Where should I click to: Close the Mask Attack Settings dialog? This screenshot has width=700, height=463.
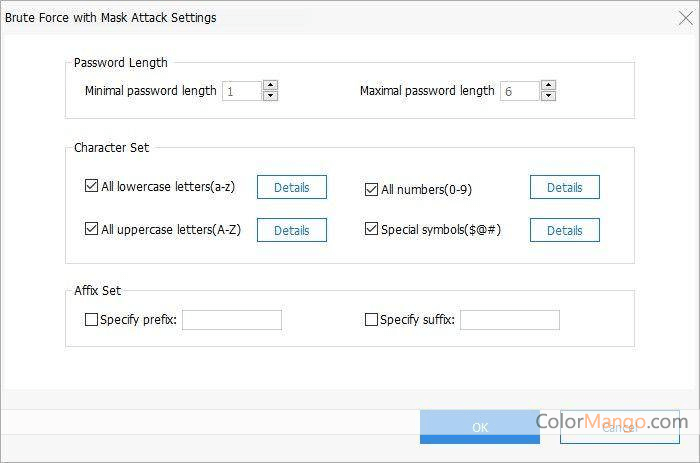point(686,18)
